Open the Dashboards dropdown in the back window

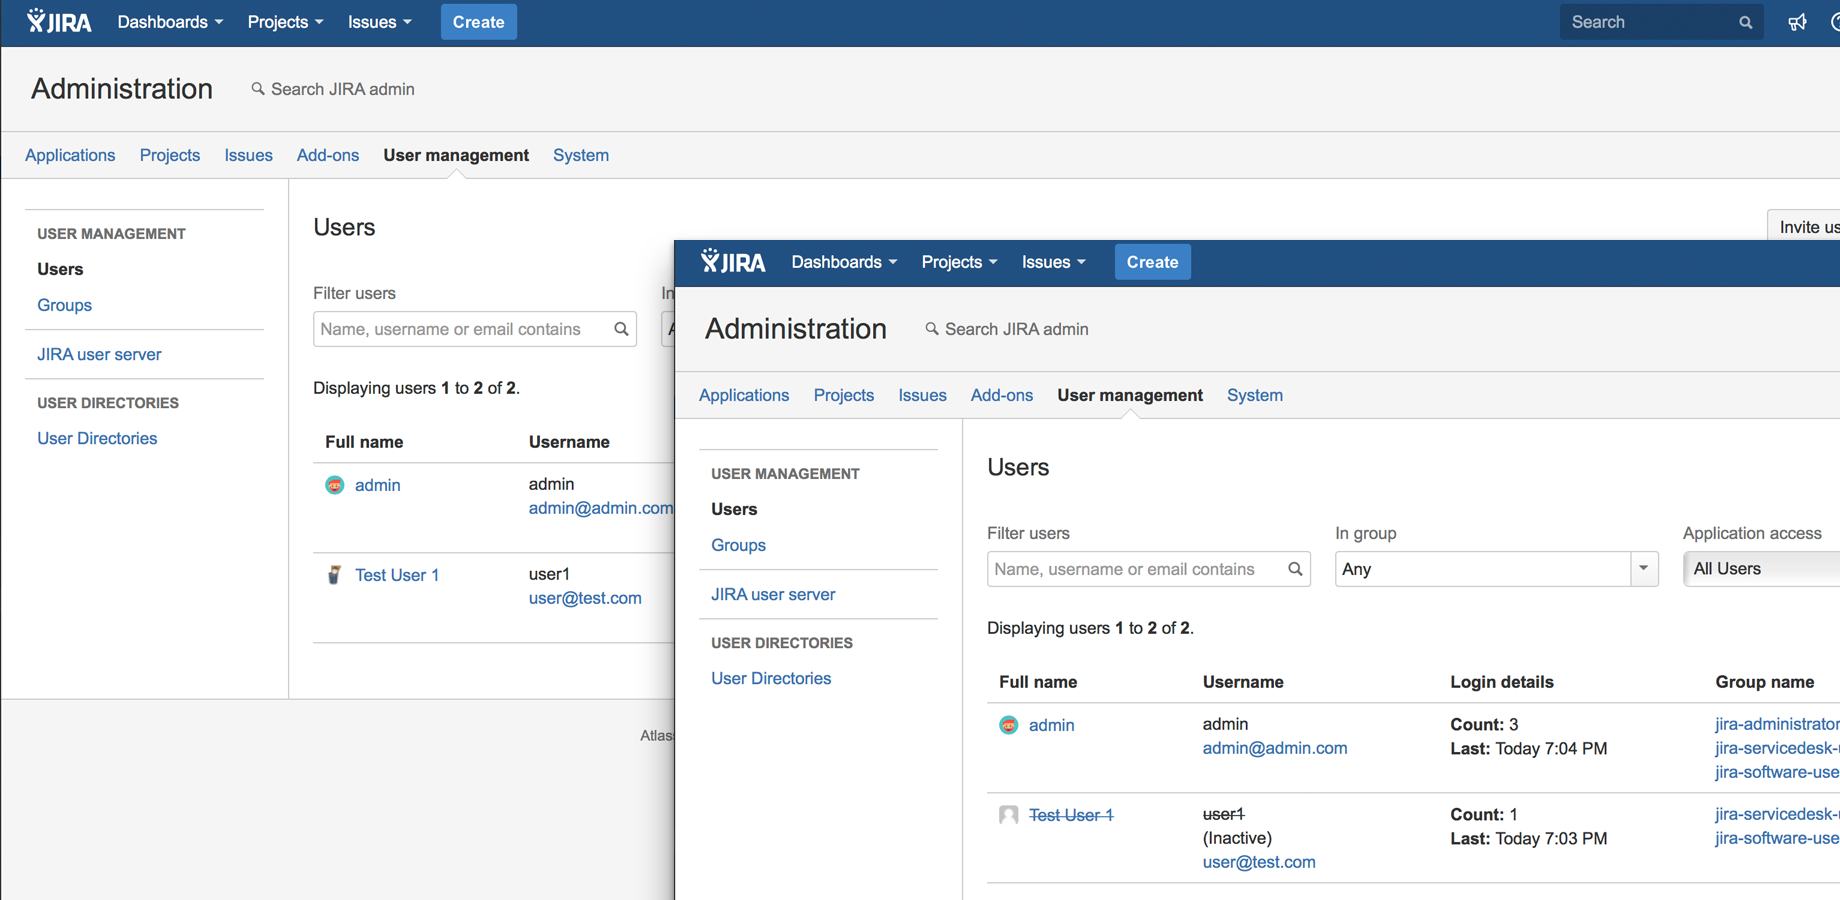[170, 22]
